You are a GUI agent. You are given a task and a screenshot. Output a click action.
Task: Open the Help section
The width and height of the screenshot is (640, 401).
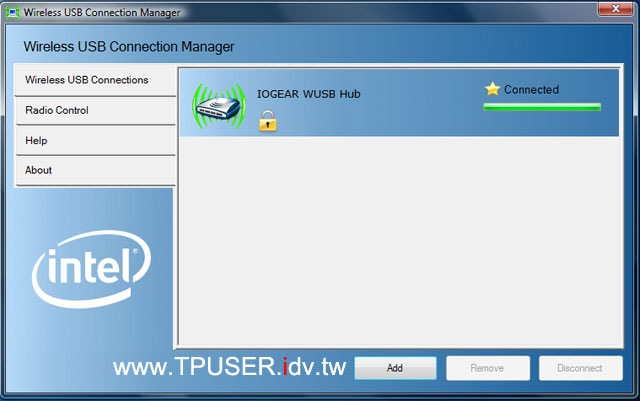[x=95, y=141]
